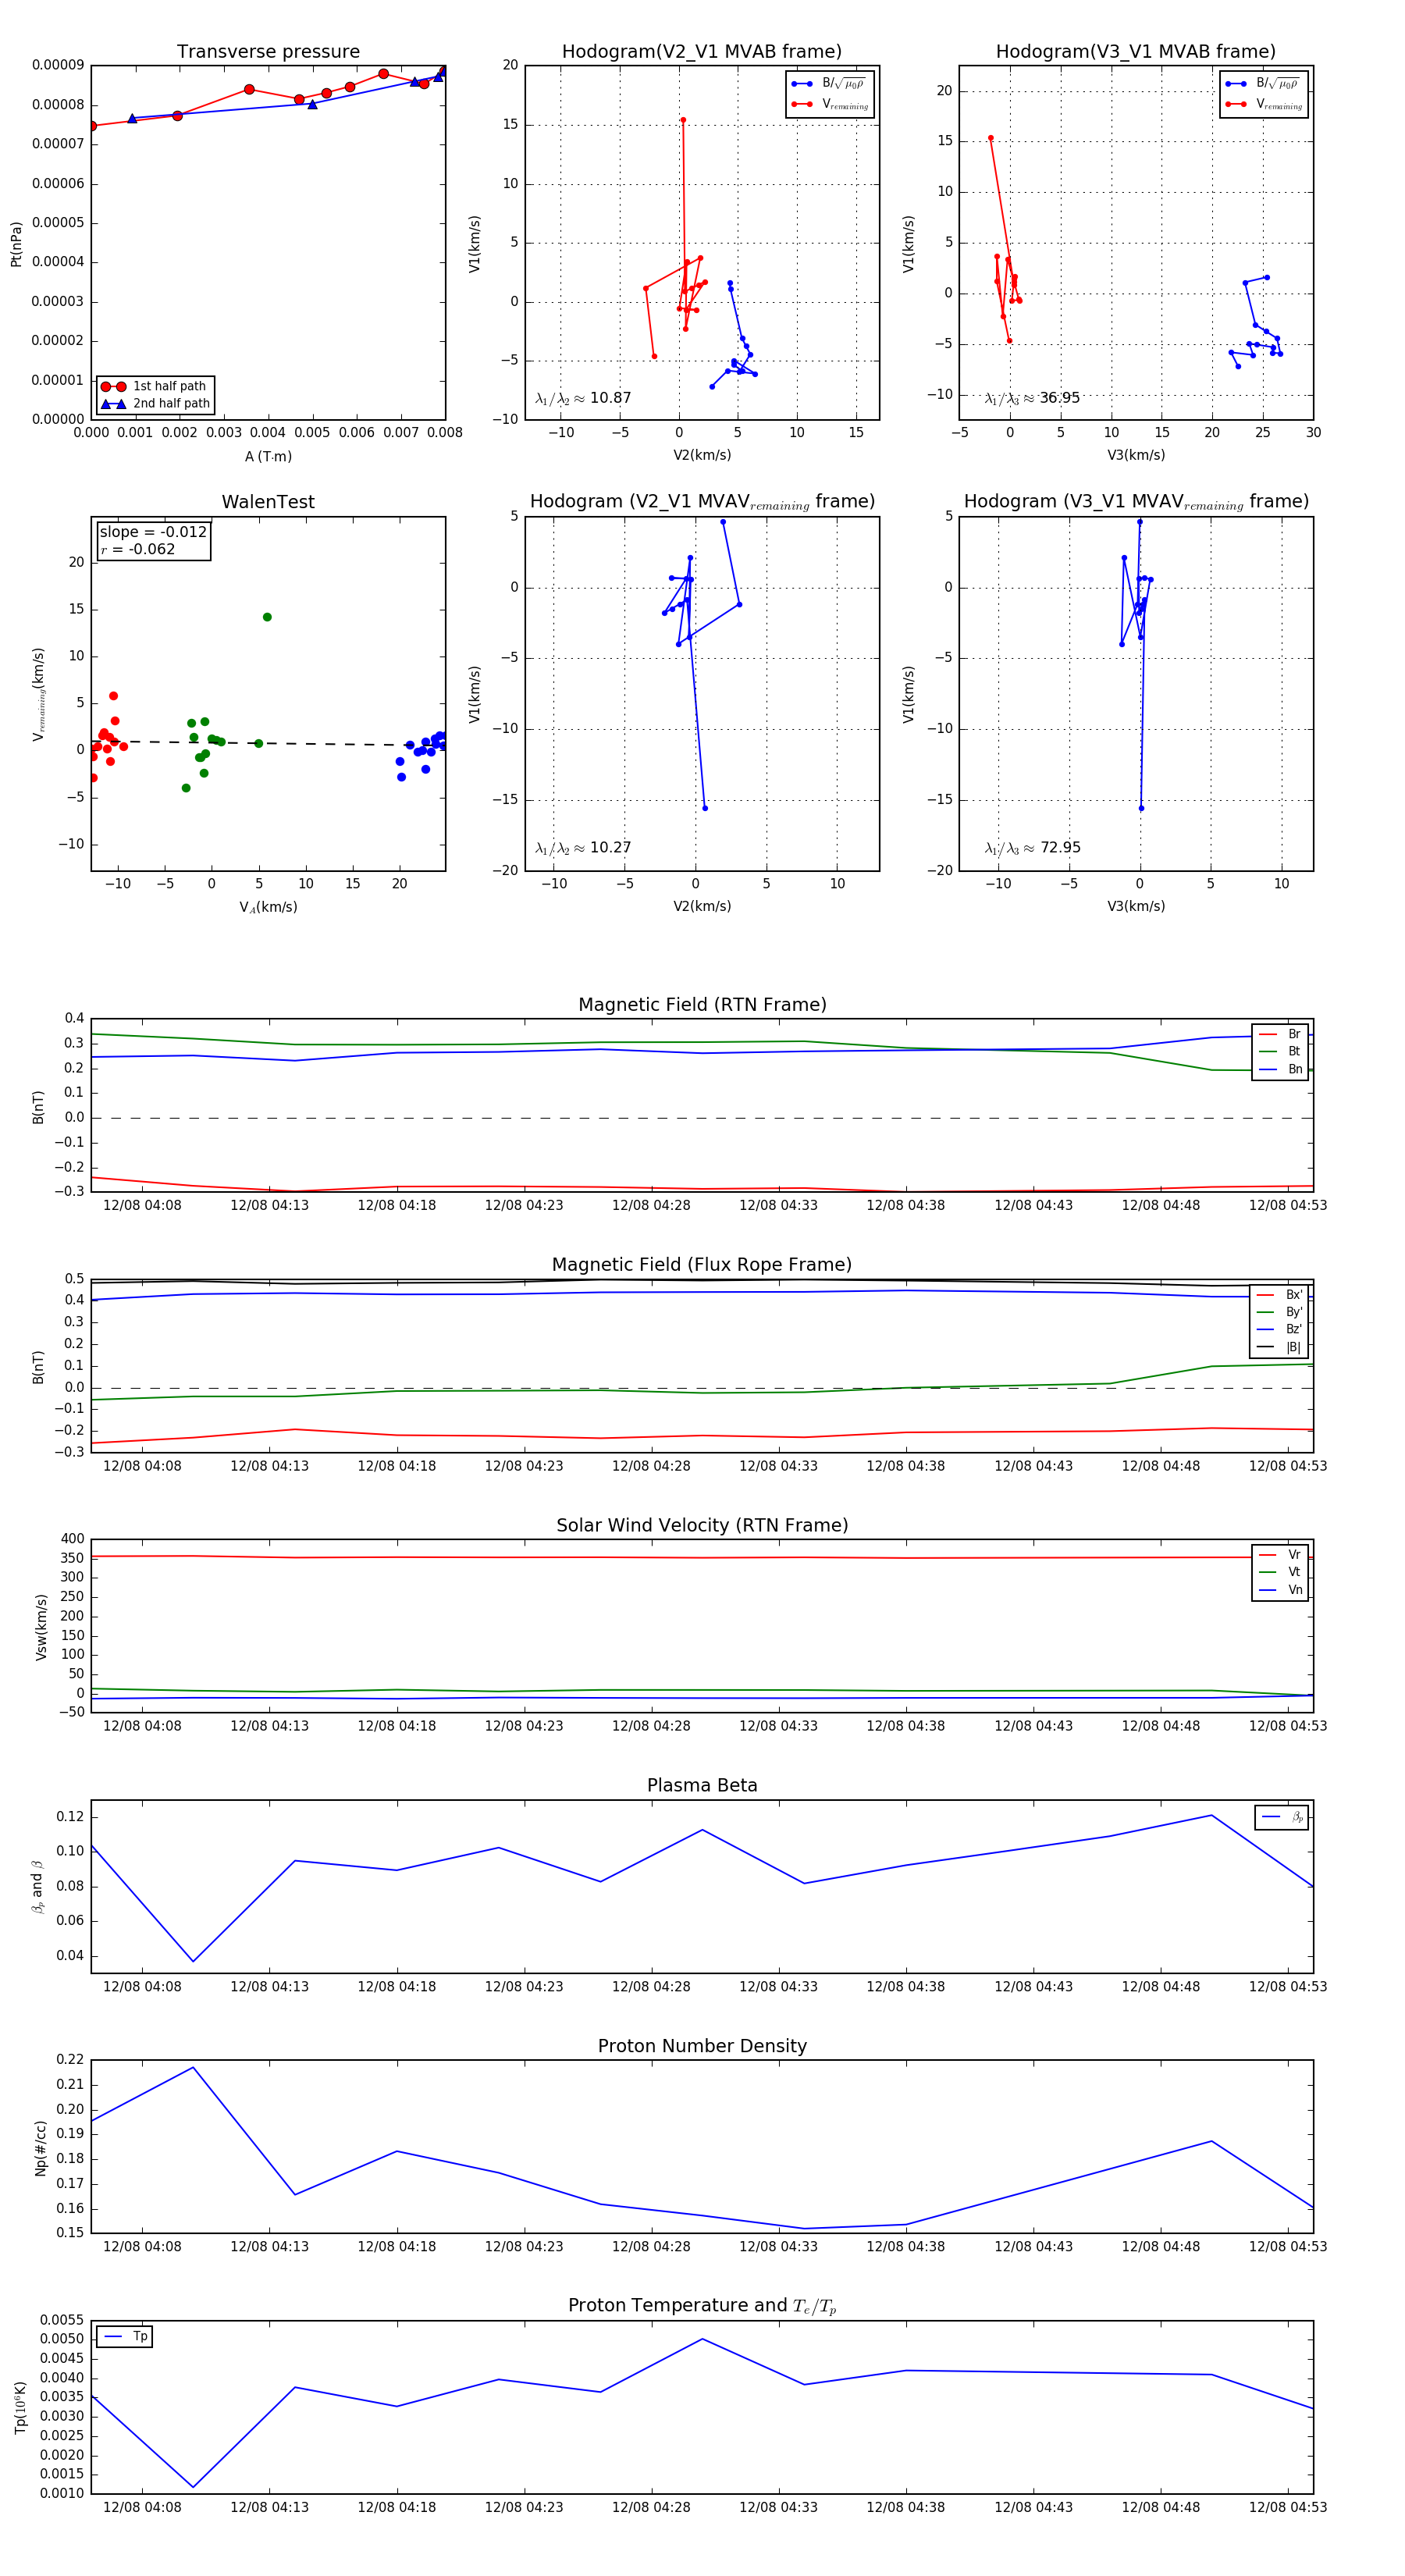Click the "Tp" legend entry

click(x=125, y=2337)
